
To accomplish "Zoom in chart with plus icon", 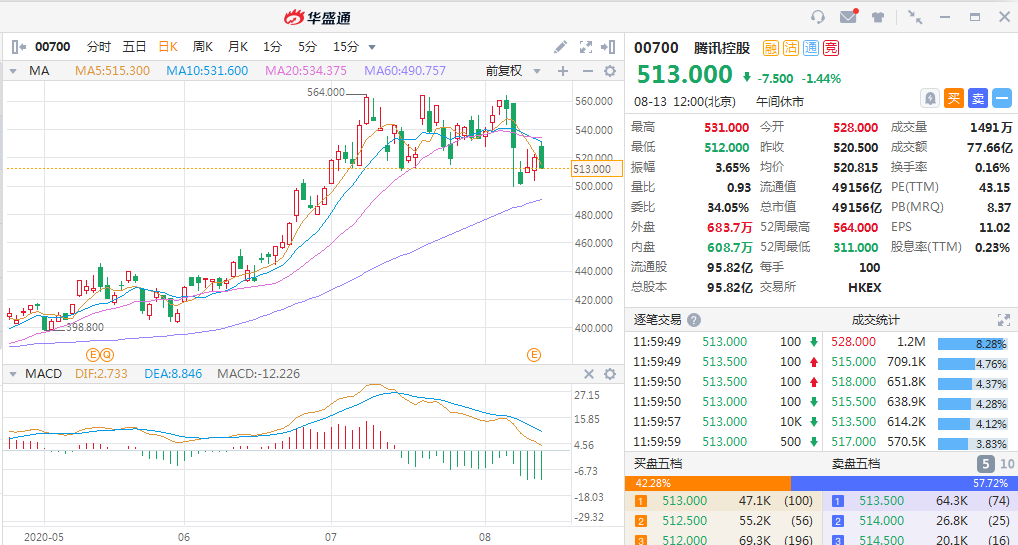I will point(563,71).
